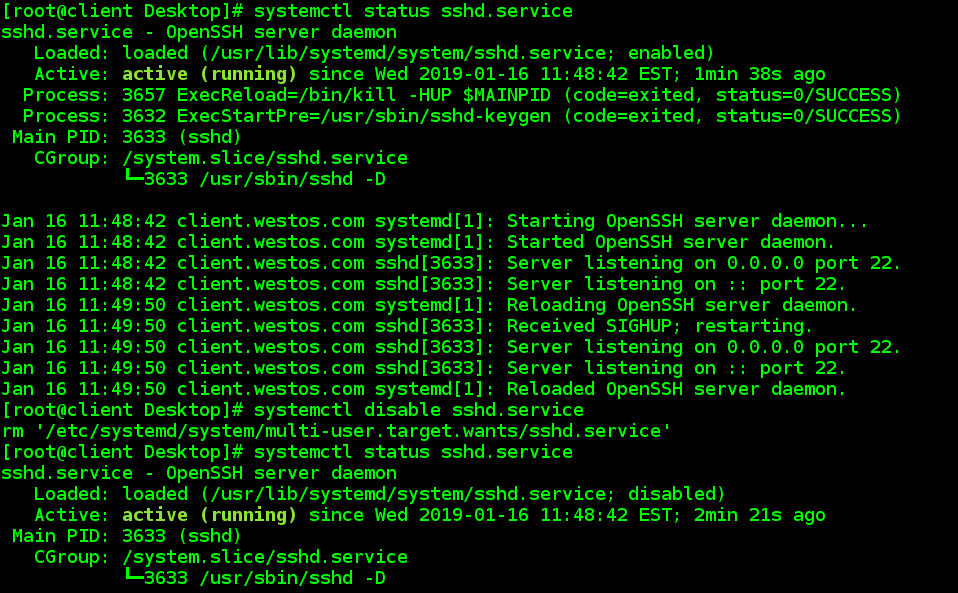The height and width of the screenshot is (593, 958).
Task: Click the 'systemctl status sshd.service' command after the rm line
Action: point(413,452)
